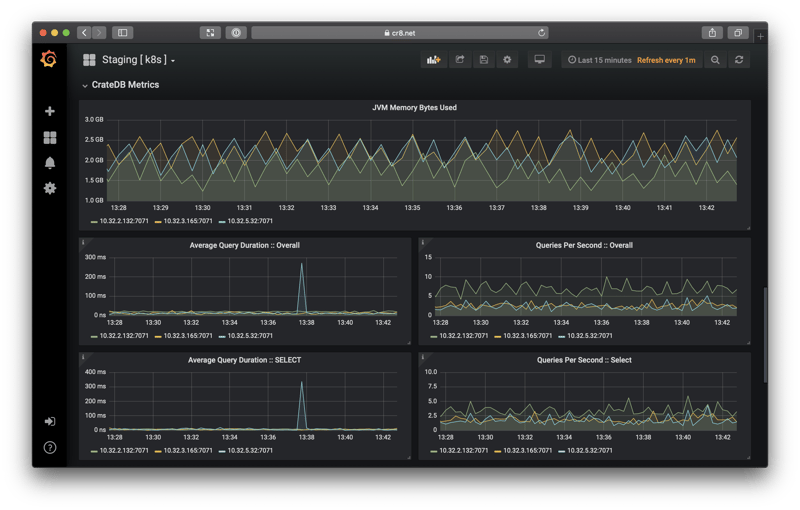Image resolution: width=800 pixels, height=510 pixels.
Task: Click the Share dashboard icon
Action: [460, 60]
